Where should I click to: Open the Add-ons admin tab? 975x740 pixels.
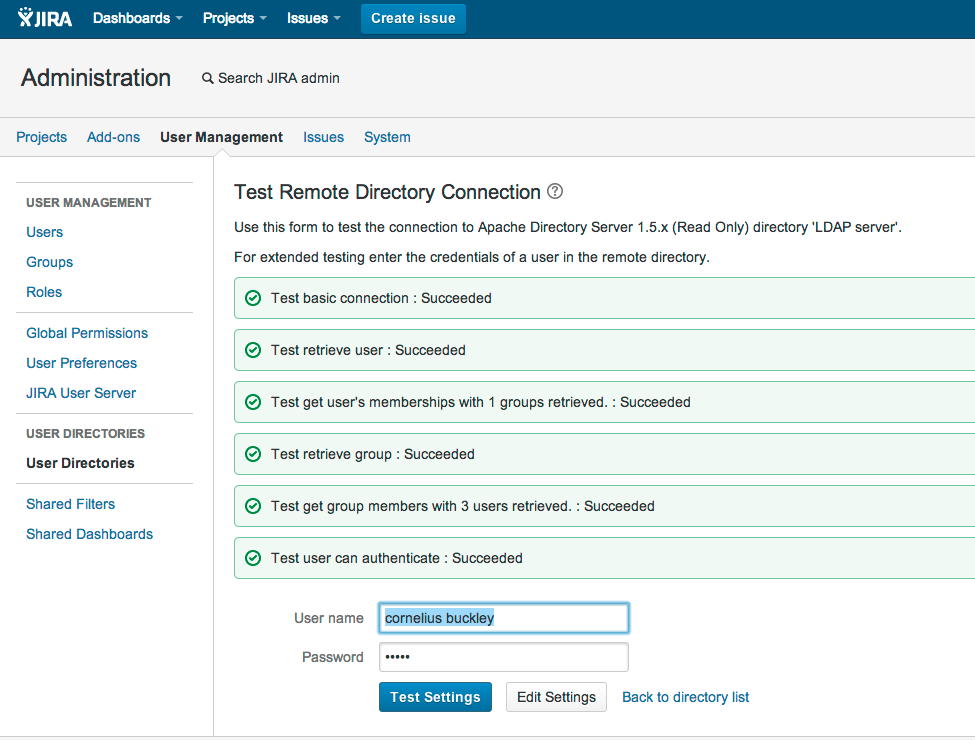pos(113,137)
